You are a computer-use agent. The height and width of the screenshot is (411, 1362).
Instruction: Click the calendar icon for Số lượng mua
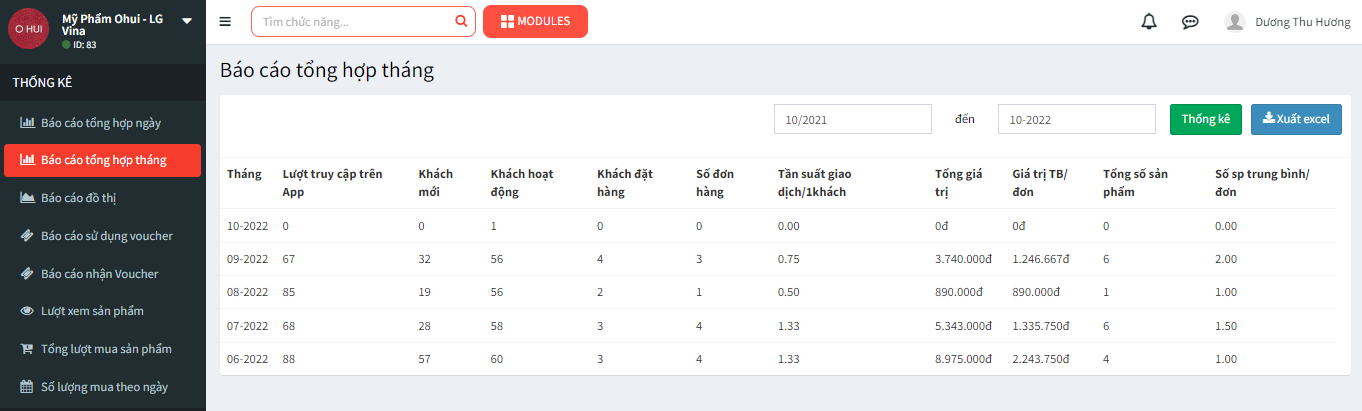pos(28,387)
